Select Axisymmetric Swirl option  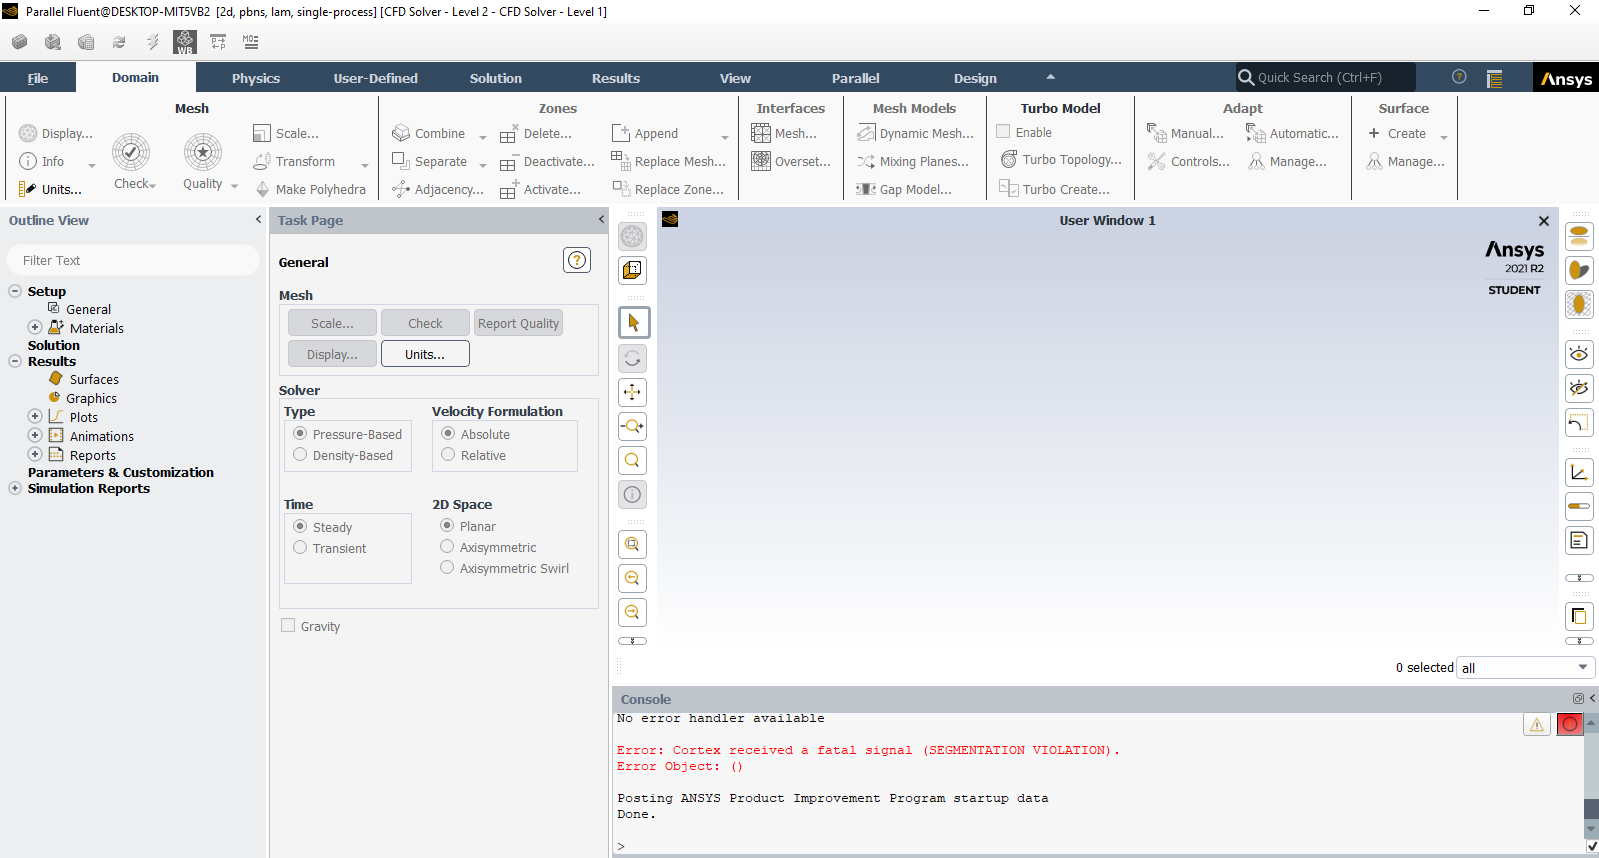click(504, 568)
